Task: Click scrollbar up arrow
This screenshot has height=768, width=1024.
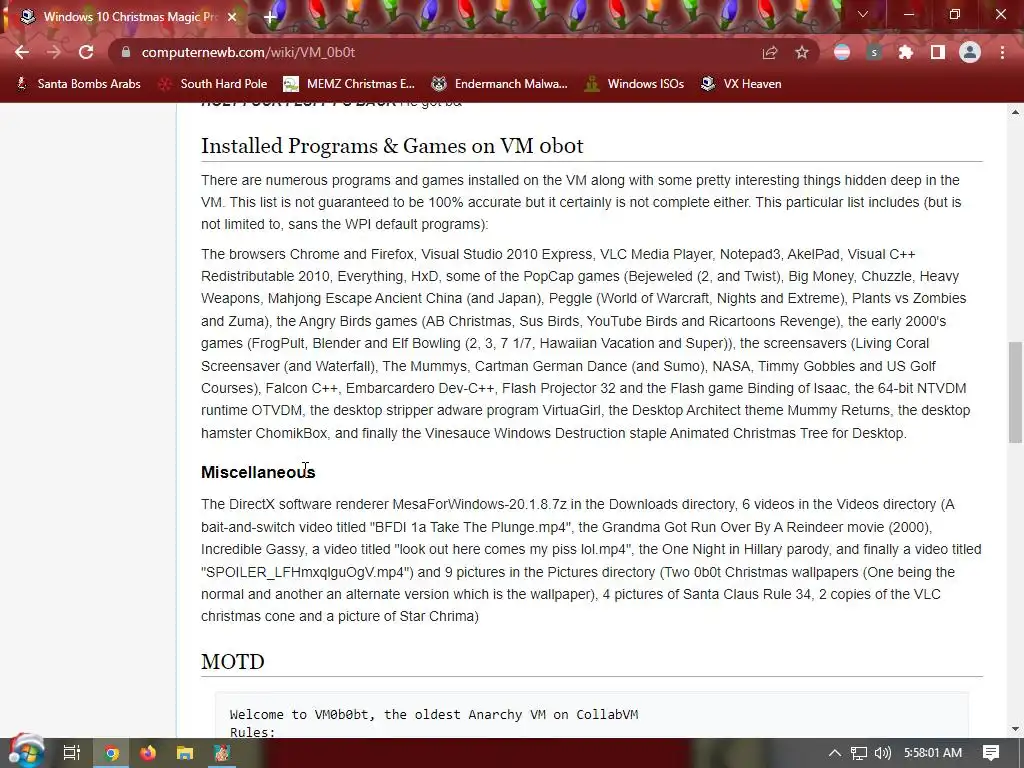Action: [1015, 112]
